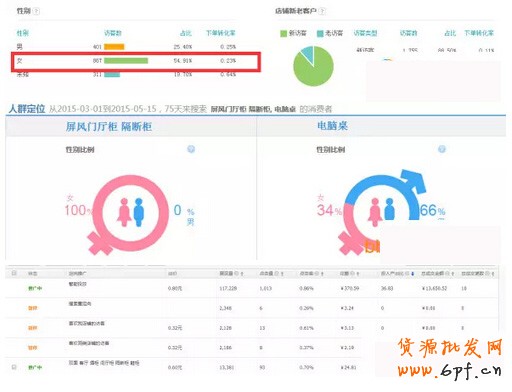Screen dimensions: 512x392
Task: Click the 0.80元 bid value
Action: click(175, 288)
